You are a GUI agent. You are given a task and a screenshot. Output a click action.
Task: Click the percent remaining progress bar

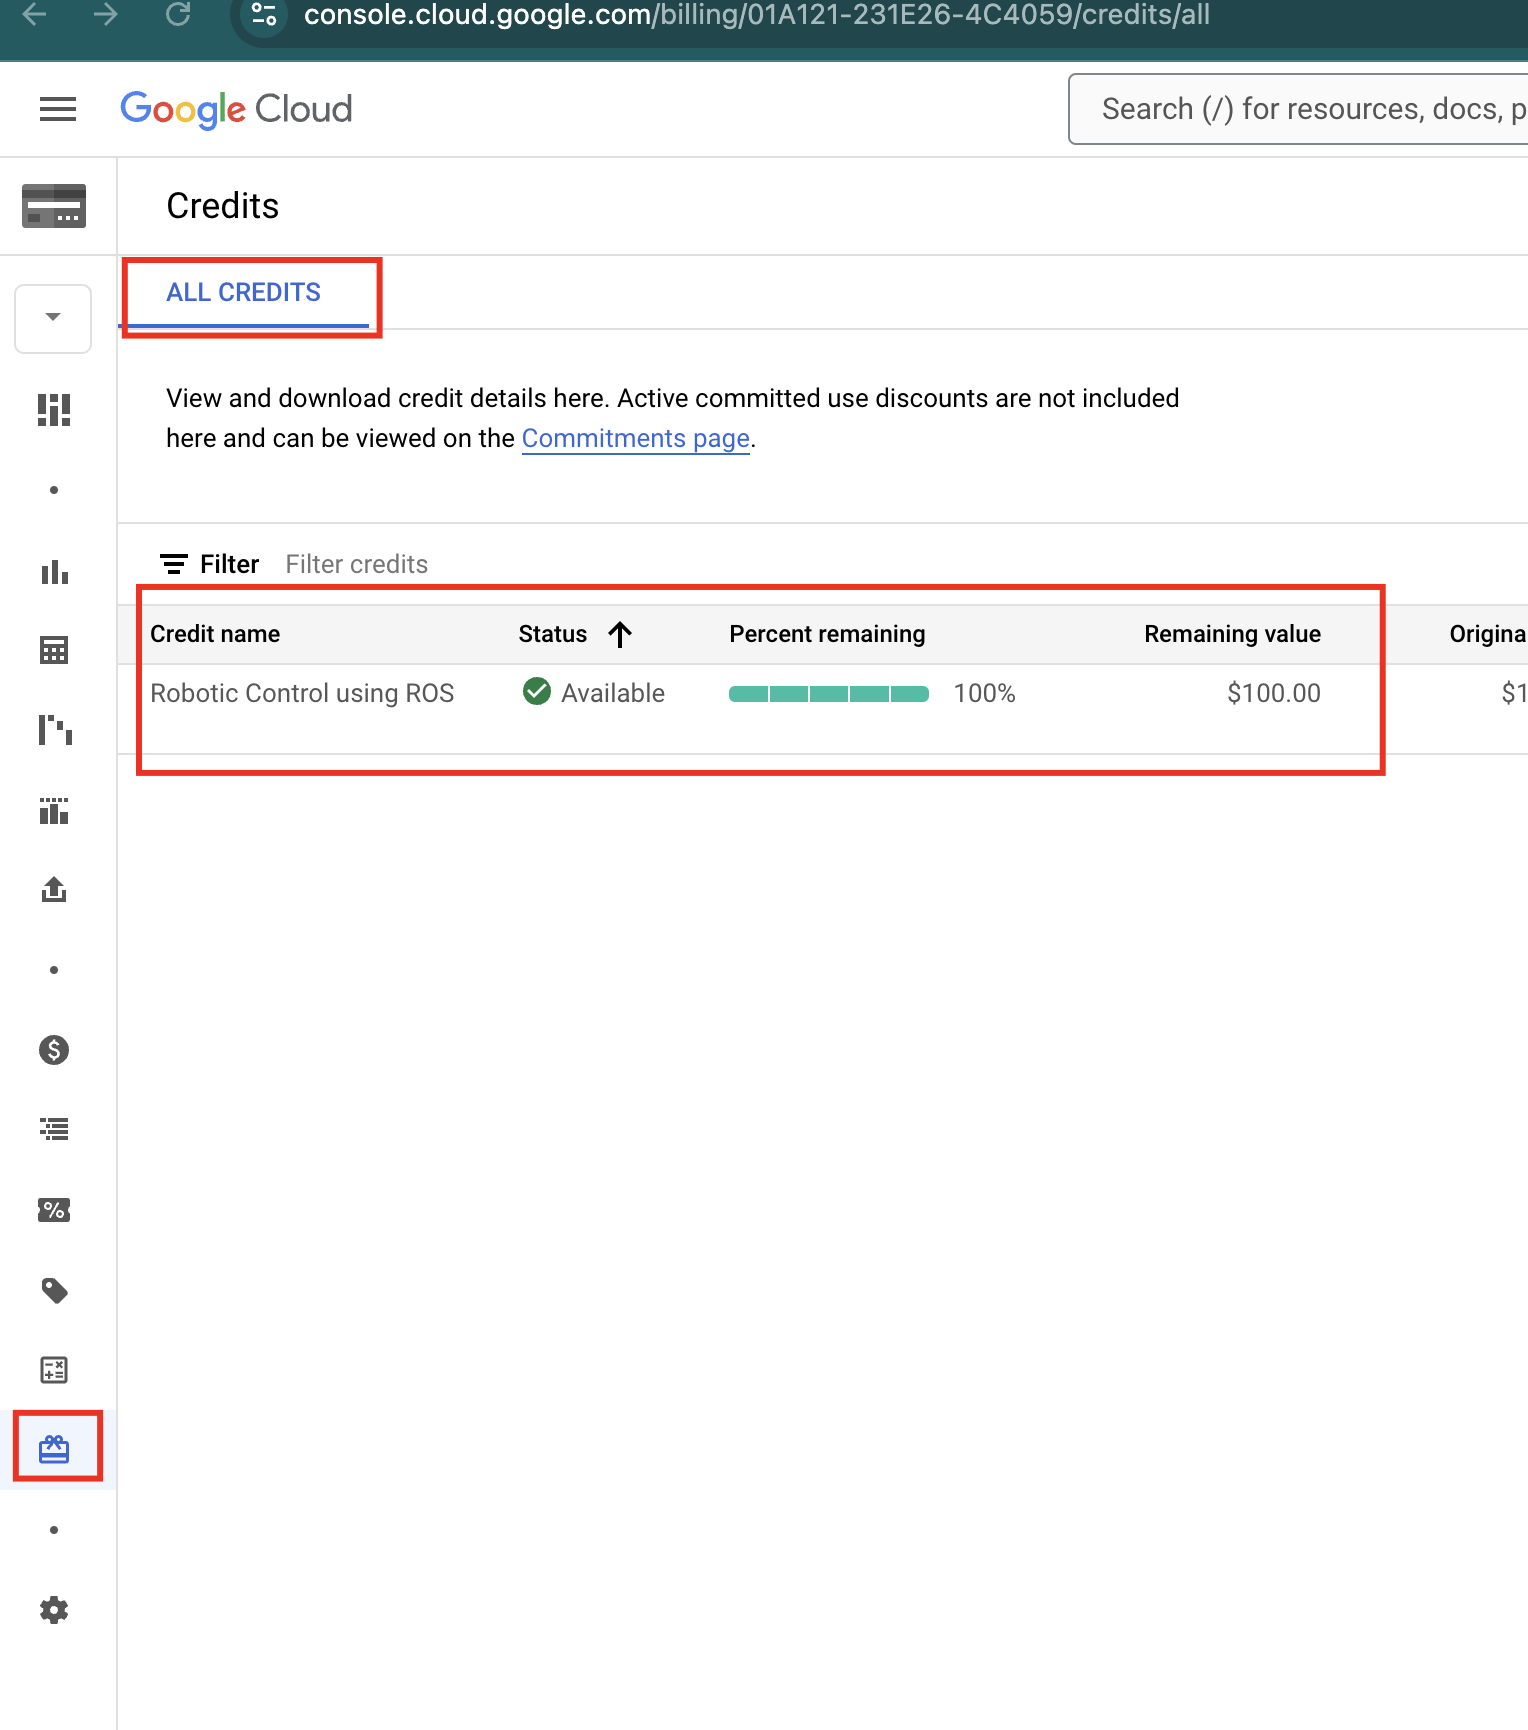(828, 694)
